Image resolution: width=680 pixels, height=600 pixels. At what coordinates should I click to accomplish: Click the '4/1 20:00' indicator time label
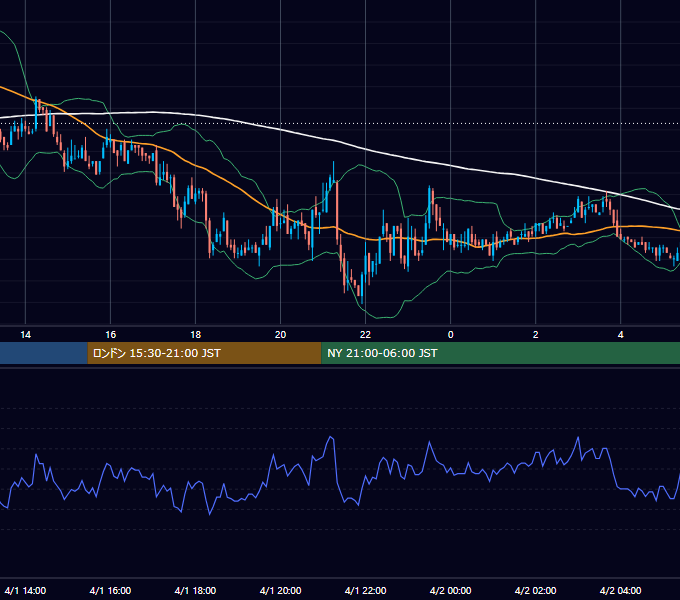[x=281, y=591]
